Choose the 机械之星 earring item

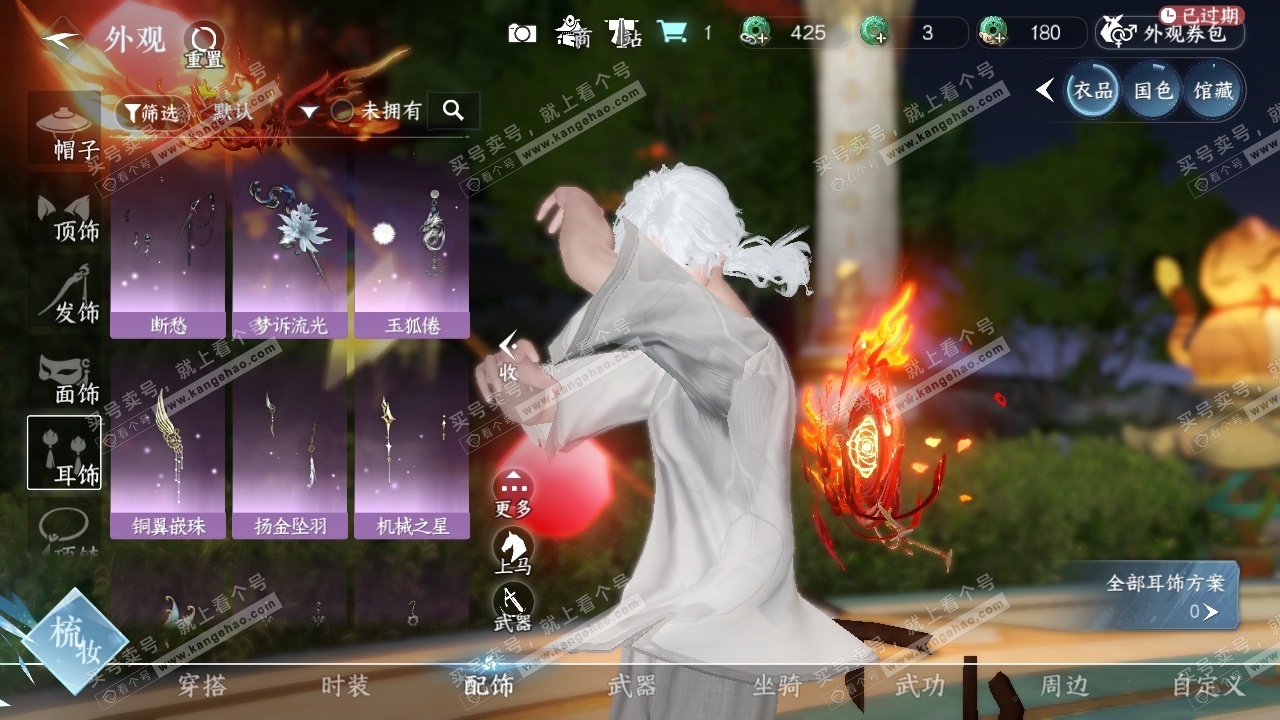pos(412,446)
